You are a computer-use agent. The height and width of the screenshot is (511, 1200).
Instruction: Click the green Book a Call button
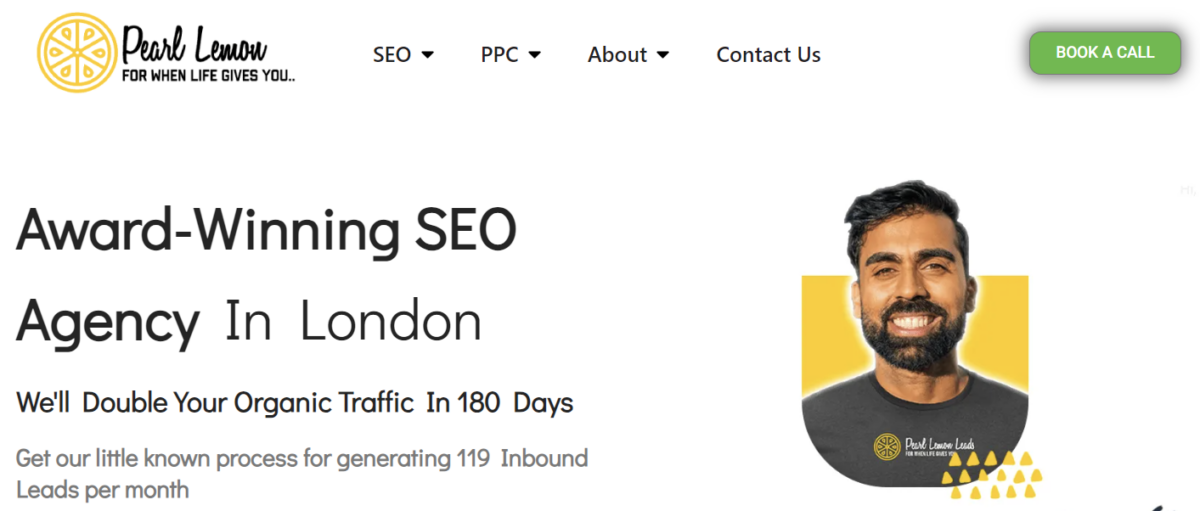point(1105,52)
